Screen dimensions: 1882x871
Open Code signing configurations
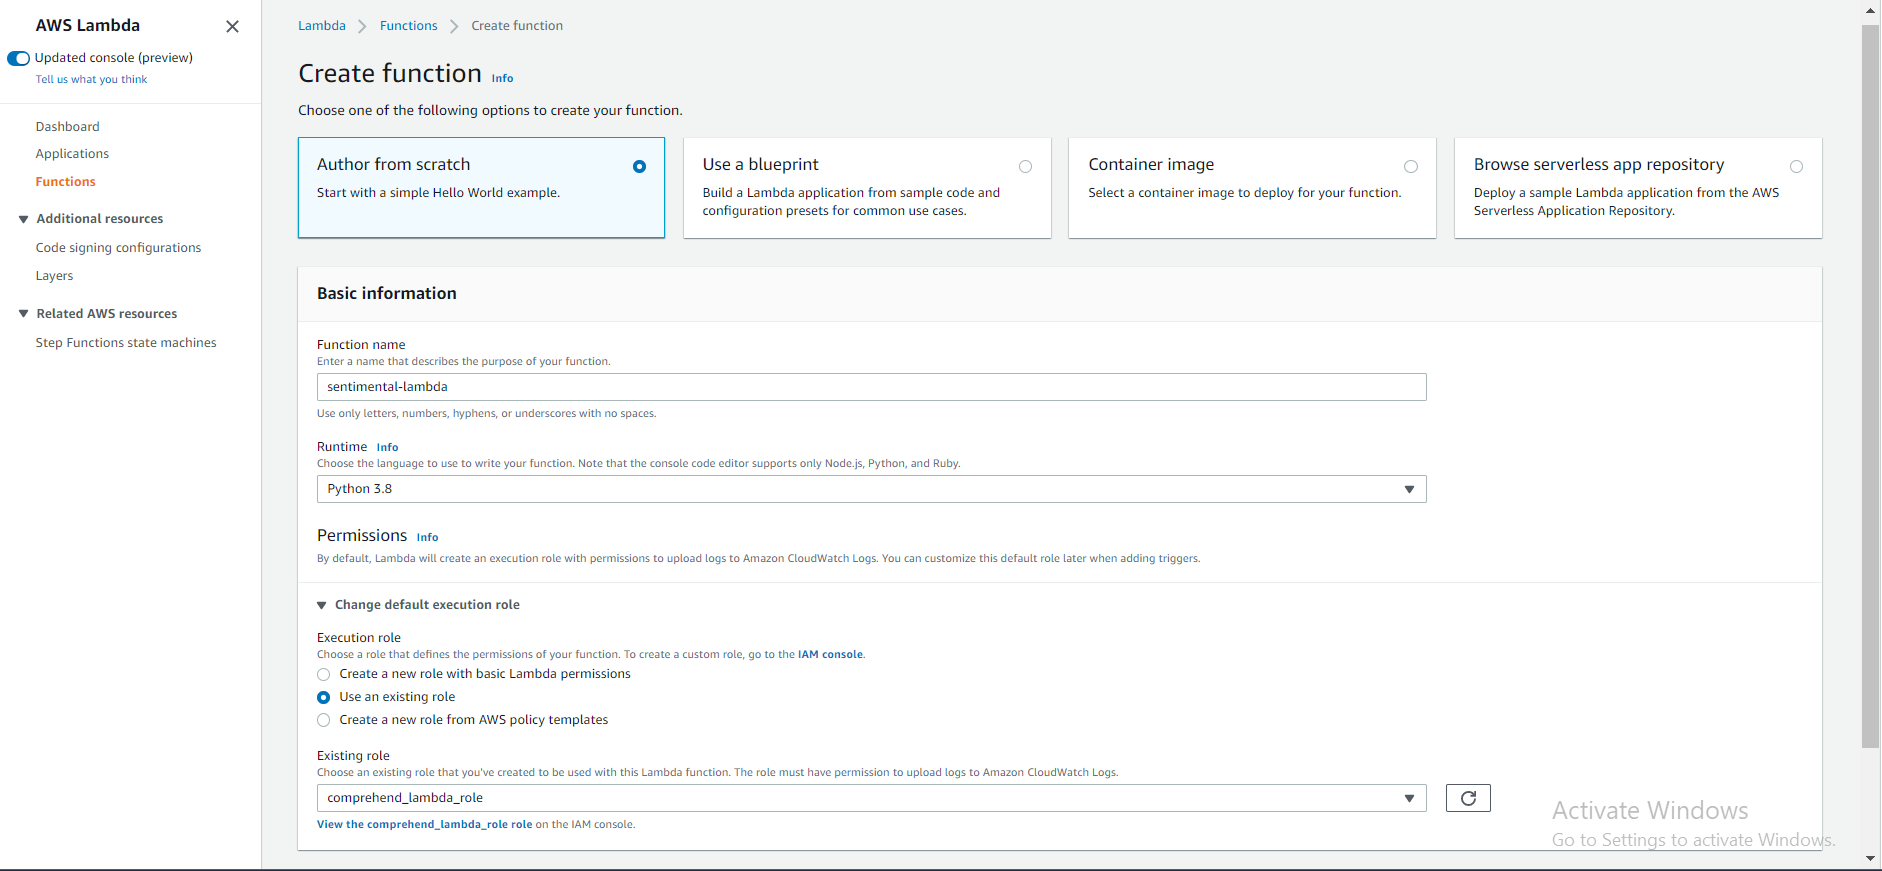[x=118, y=248]
